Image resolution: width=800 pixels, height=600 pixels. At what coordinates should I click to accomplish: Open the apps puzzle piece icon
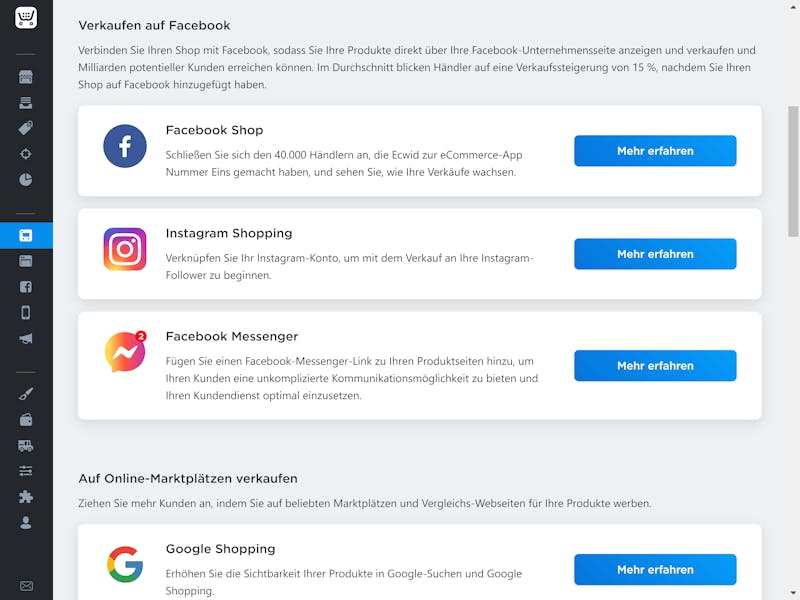[26, 497]
